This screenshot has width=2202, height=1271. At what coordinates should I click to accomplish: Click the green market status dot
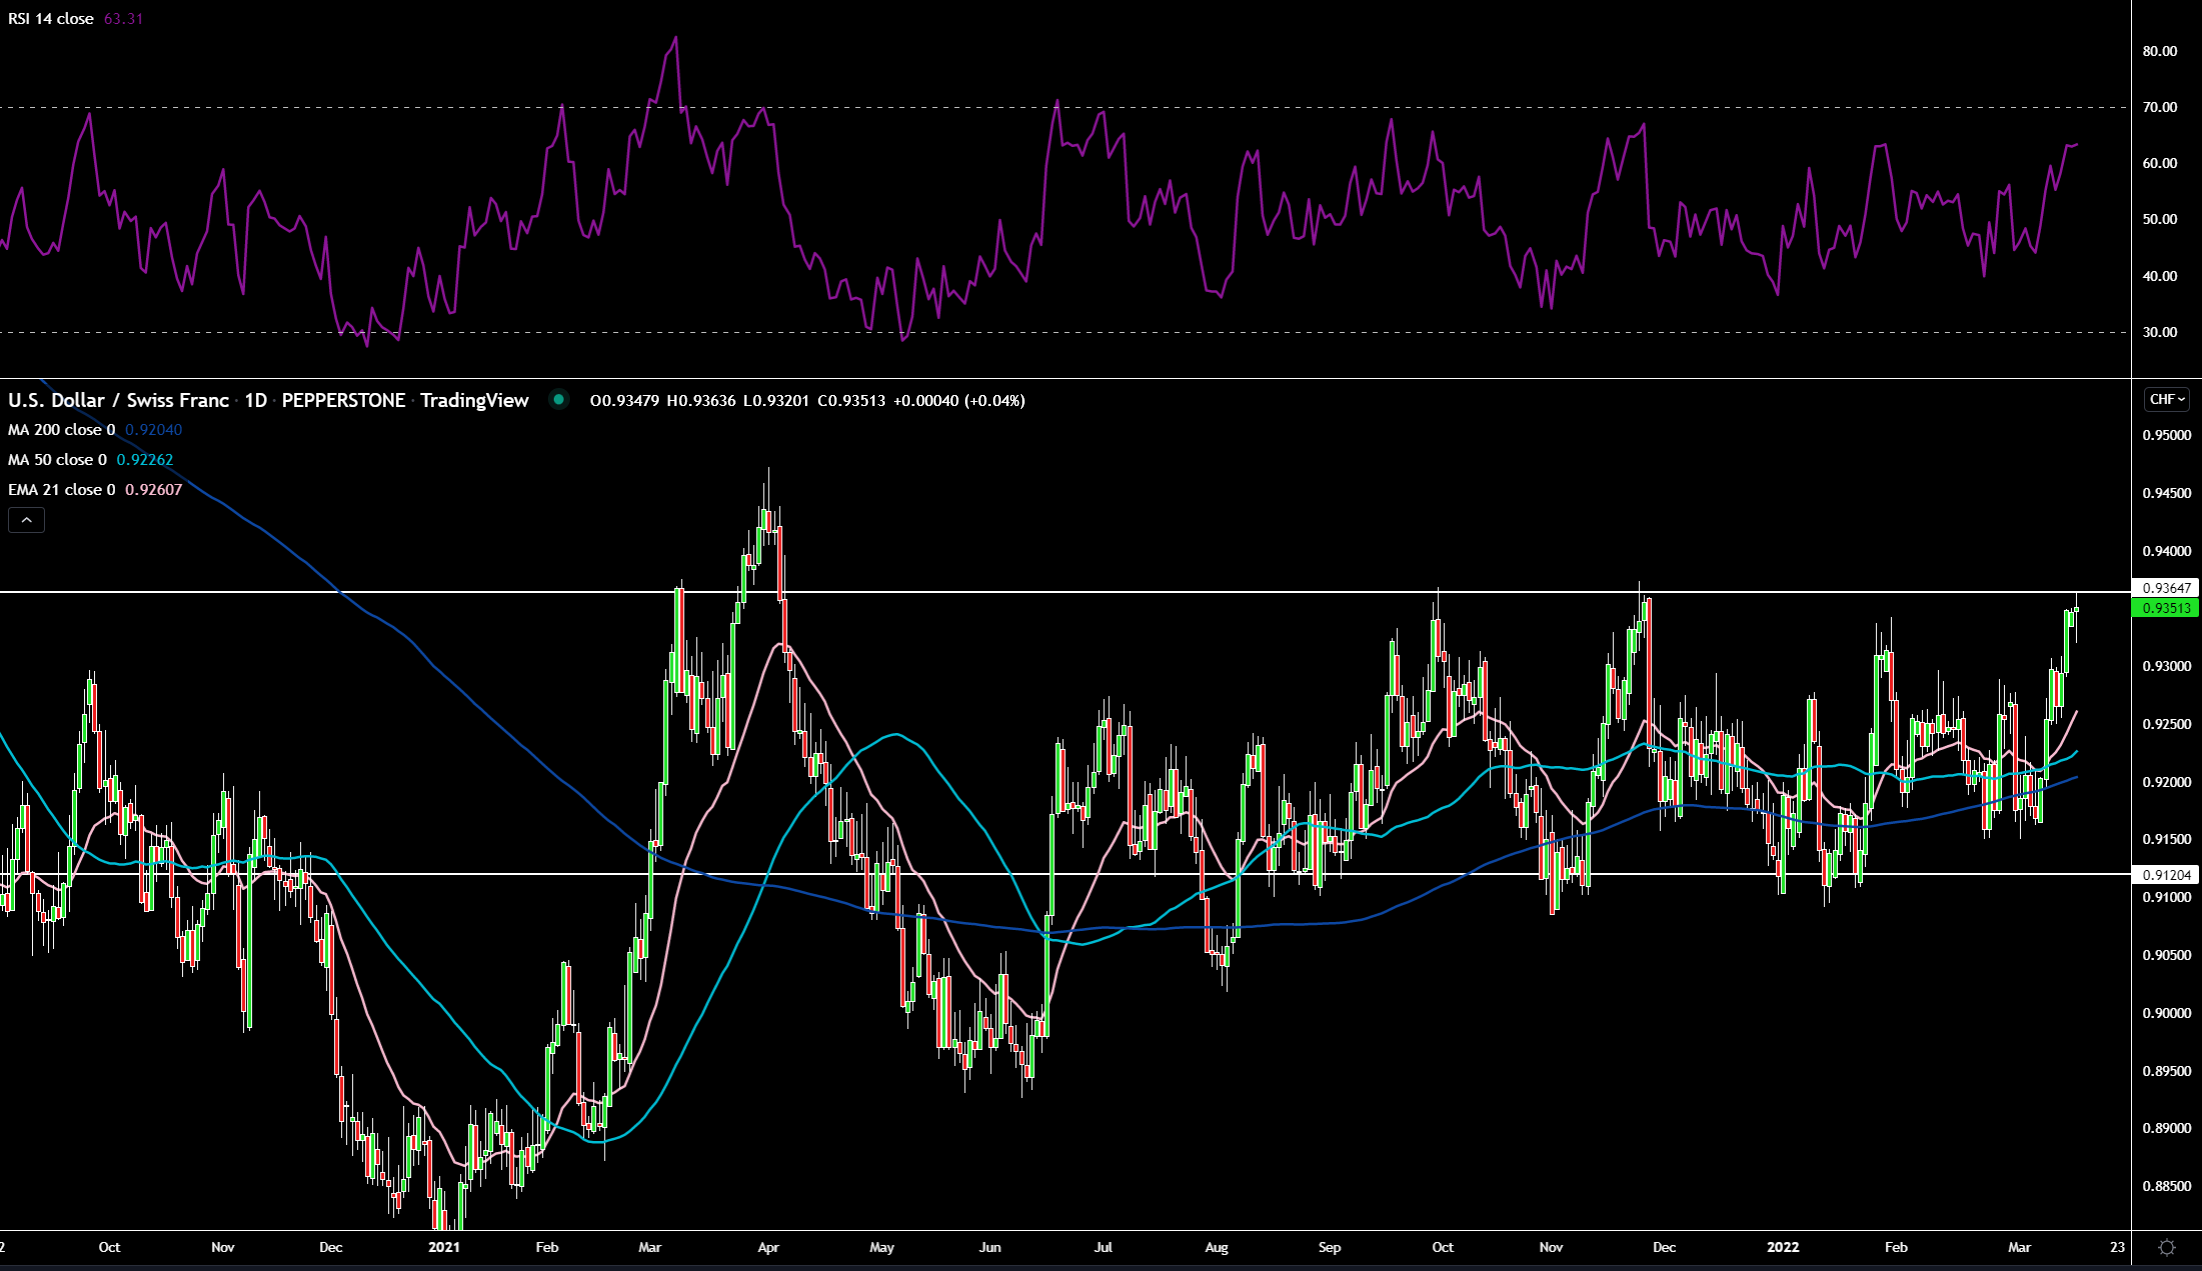[x=559, y=400]
